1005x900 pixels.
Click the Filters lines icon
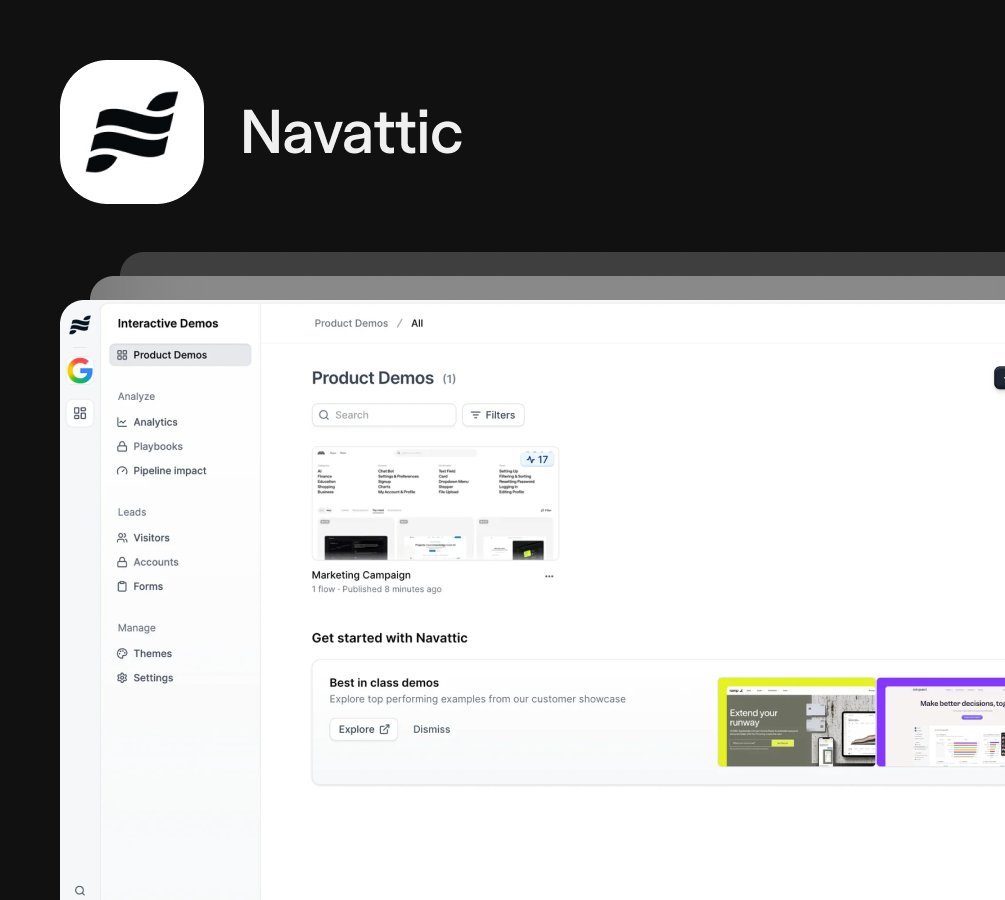[x=476, y=415]
